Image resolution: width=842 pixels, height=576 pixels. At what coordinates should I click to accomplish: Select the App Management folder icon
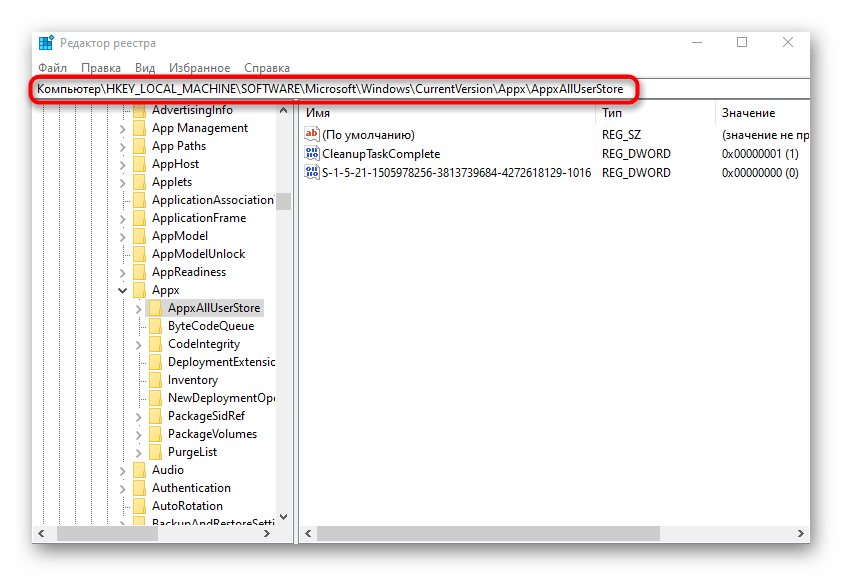click(x=140, y=128)
